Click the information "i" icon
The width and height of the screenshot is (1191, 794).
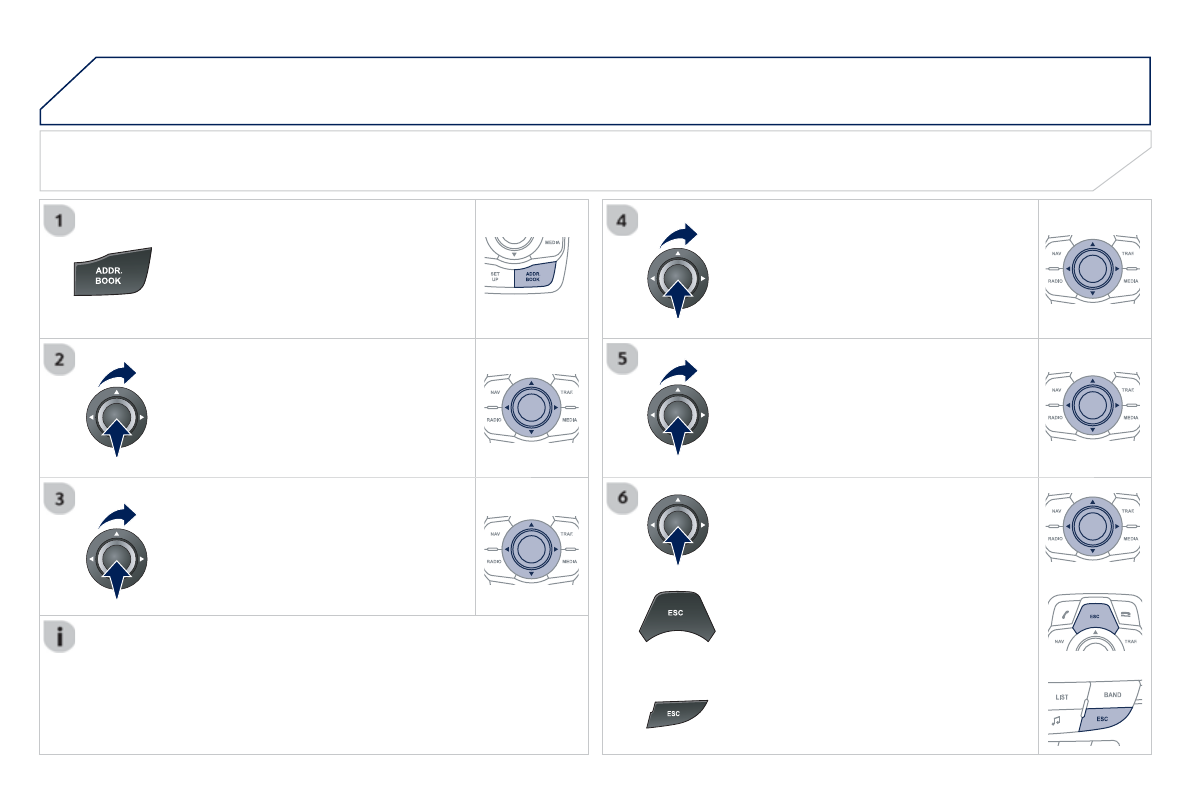point(60,638)
